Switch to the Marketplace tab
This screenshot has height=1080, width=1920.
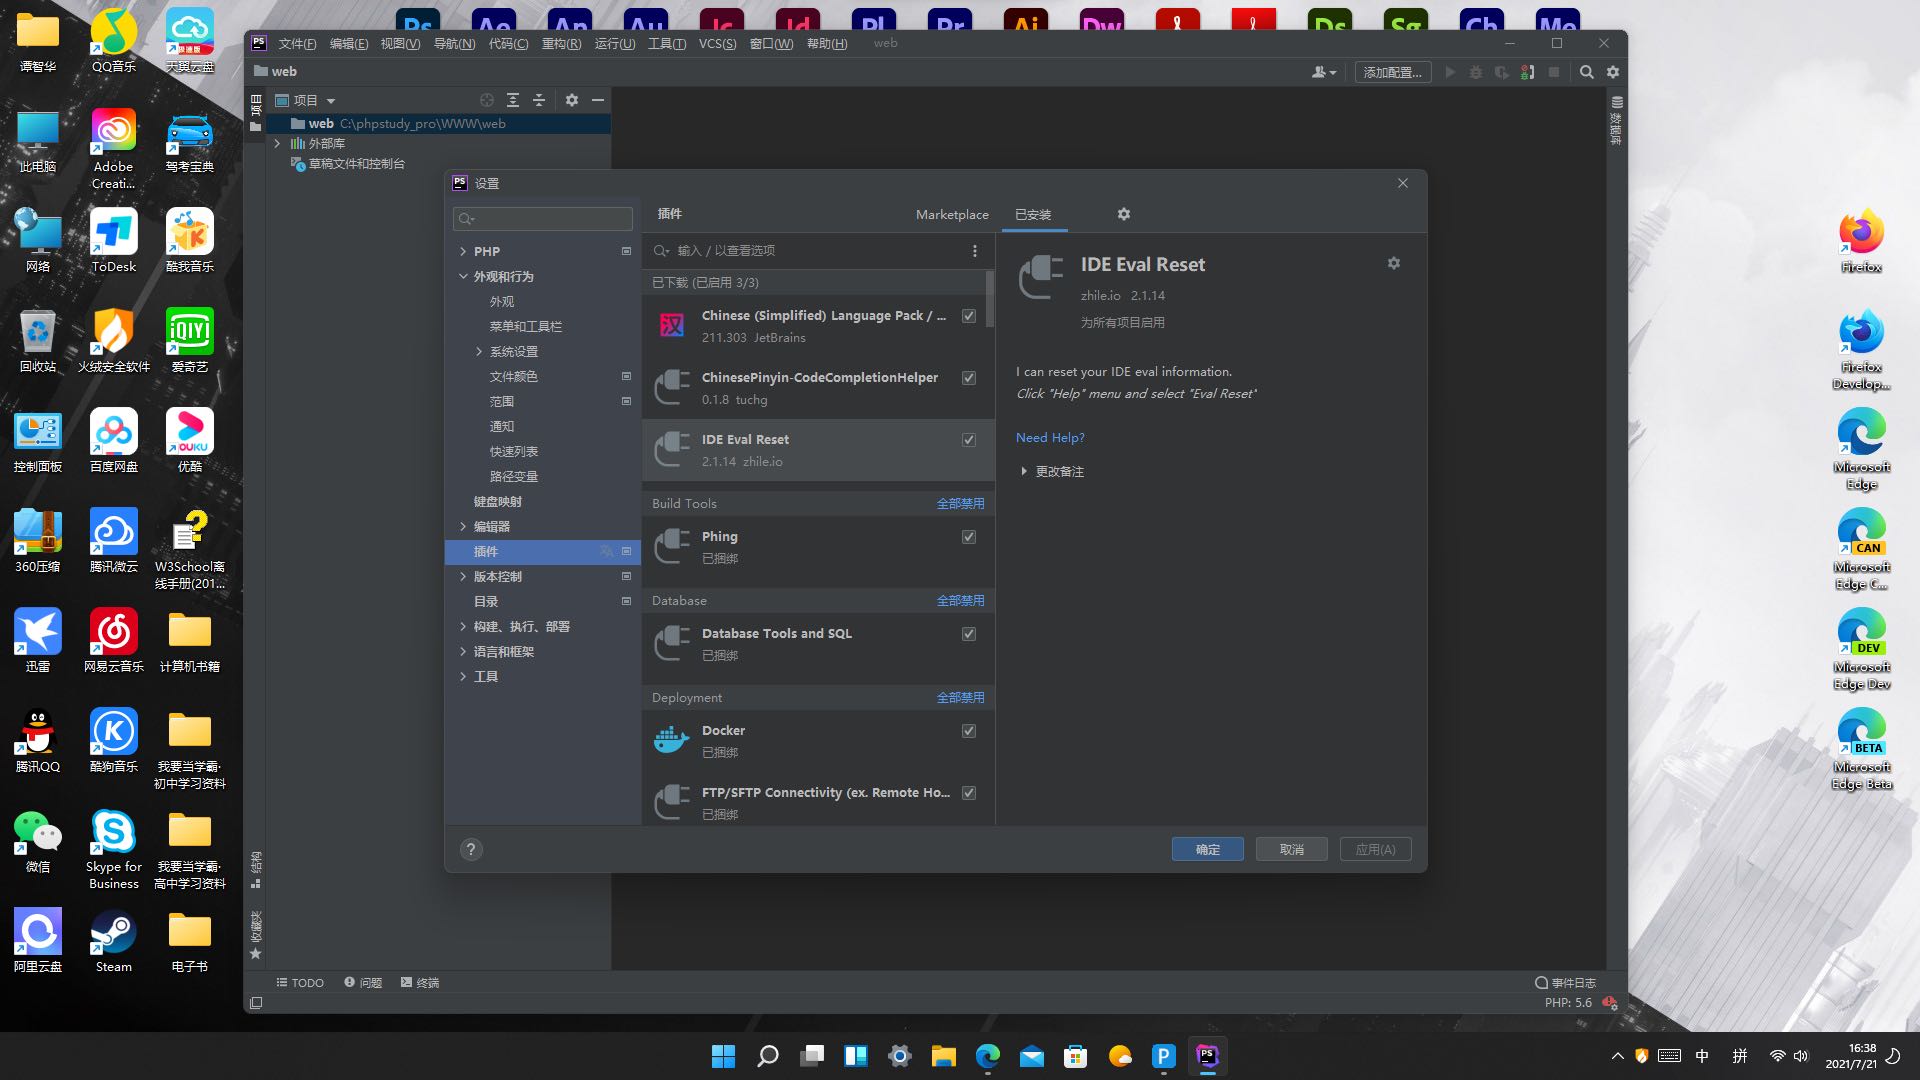point(951,215)
